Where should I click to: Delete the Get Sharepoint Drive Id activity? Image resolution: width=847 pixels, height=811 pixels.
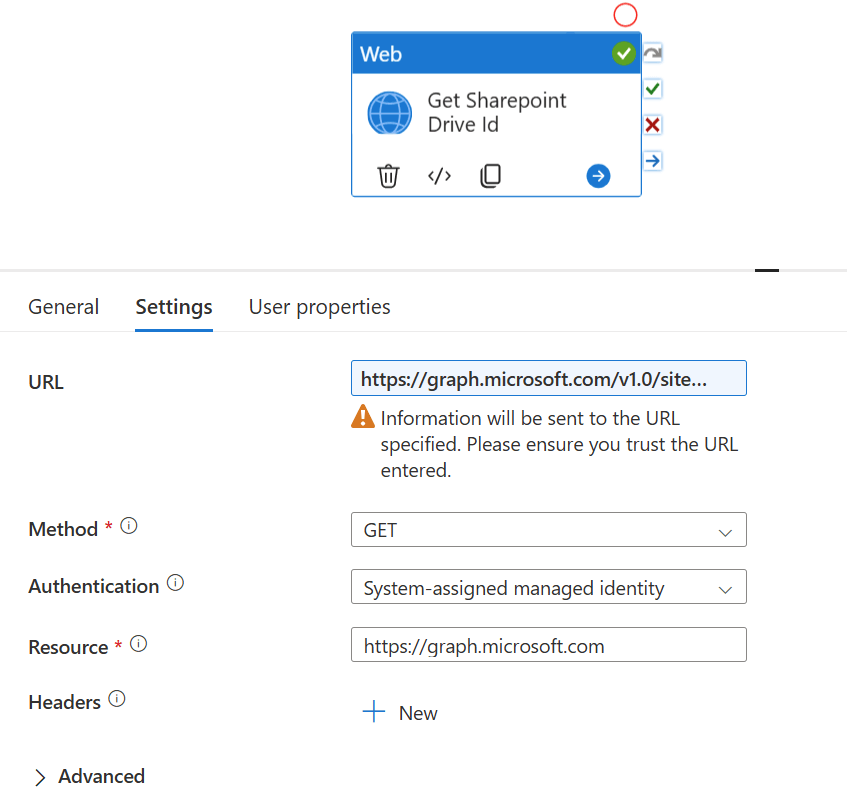point(388,176)
